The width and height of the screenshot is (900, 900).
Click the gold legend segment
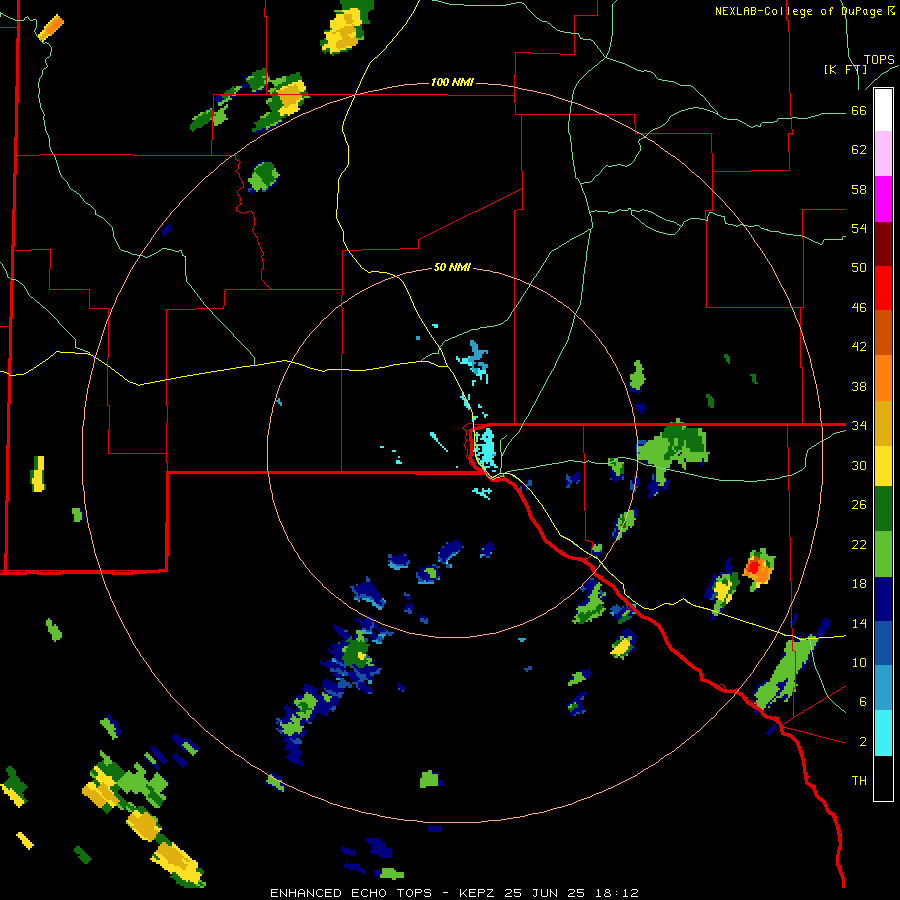[x=883, y=423]
